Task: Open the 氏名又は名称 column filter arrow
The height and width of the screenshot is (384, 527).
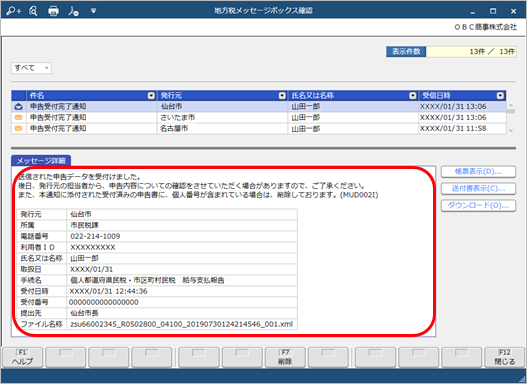Action: click(413, 96)
